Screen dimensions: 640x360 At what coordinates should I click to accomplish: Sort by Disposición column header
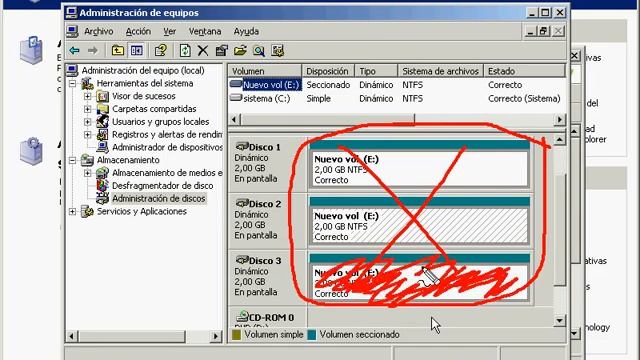pyautogui.click(x=328, y=71)
